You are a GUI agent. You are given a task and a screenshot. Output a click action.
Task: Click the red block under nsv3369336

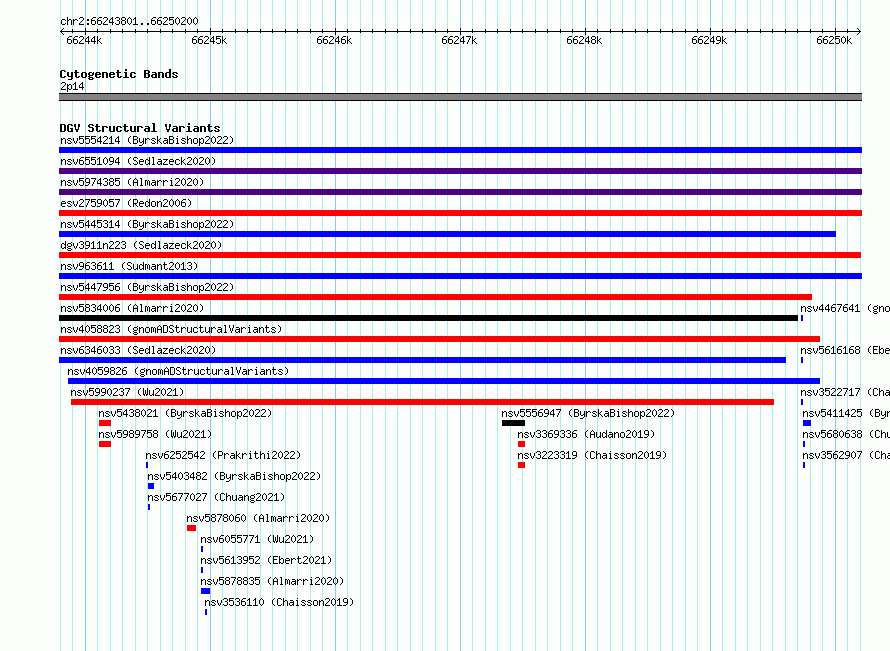pos(522,444)
